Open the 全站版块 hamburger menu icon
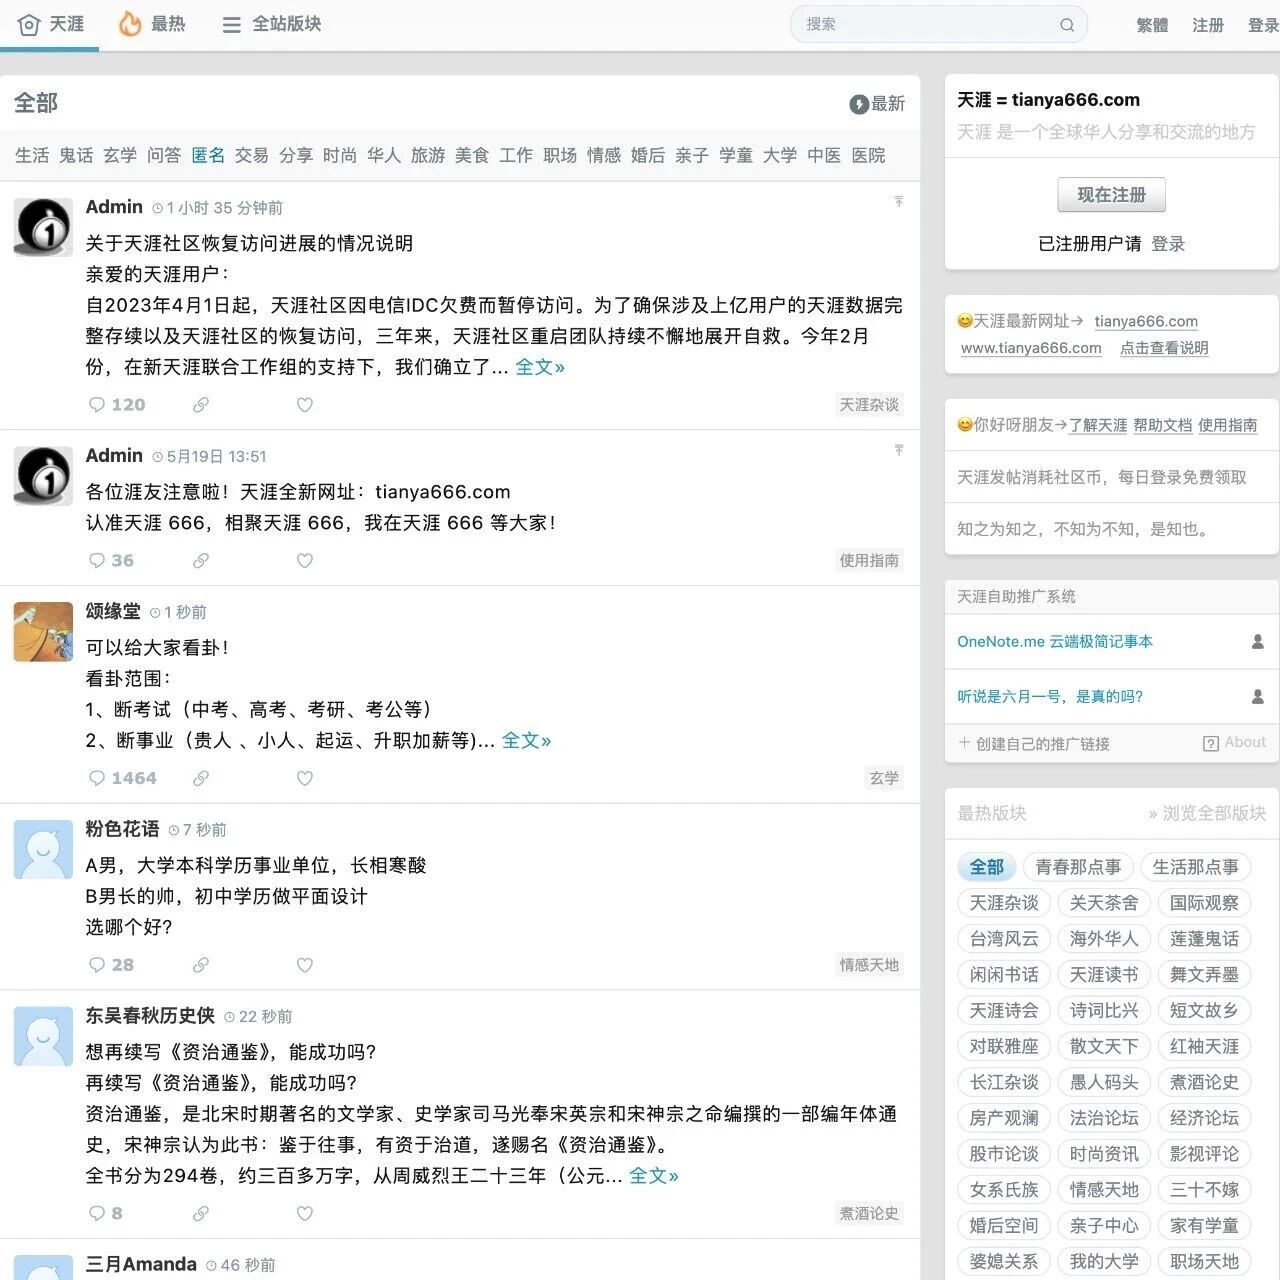 tap(231, 25)
